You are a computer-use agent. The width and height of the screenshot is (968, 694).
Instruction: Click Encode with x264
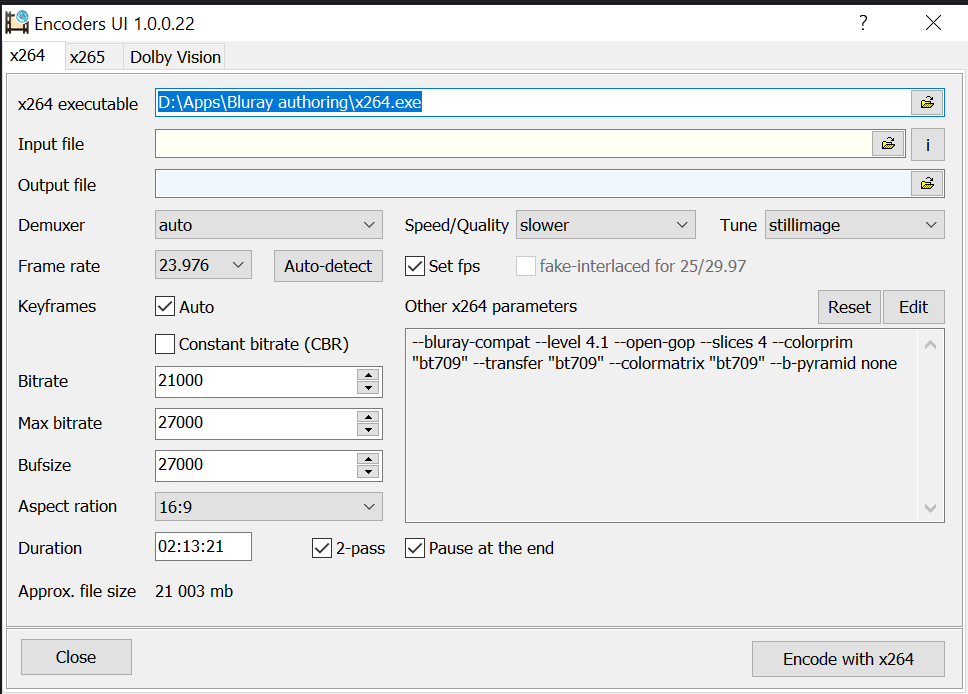tap(848, 659)
